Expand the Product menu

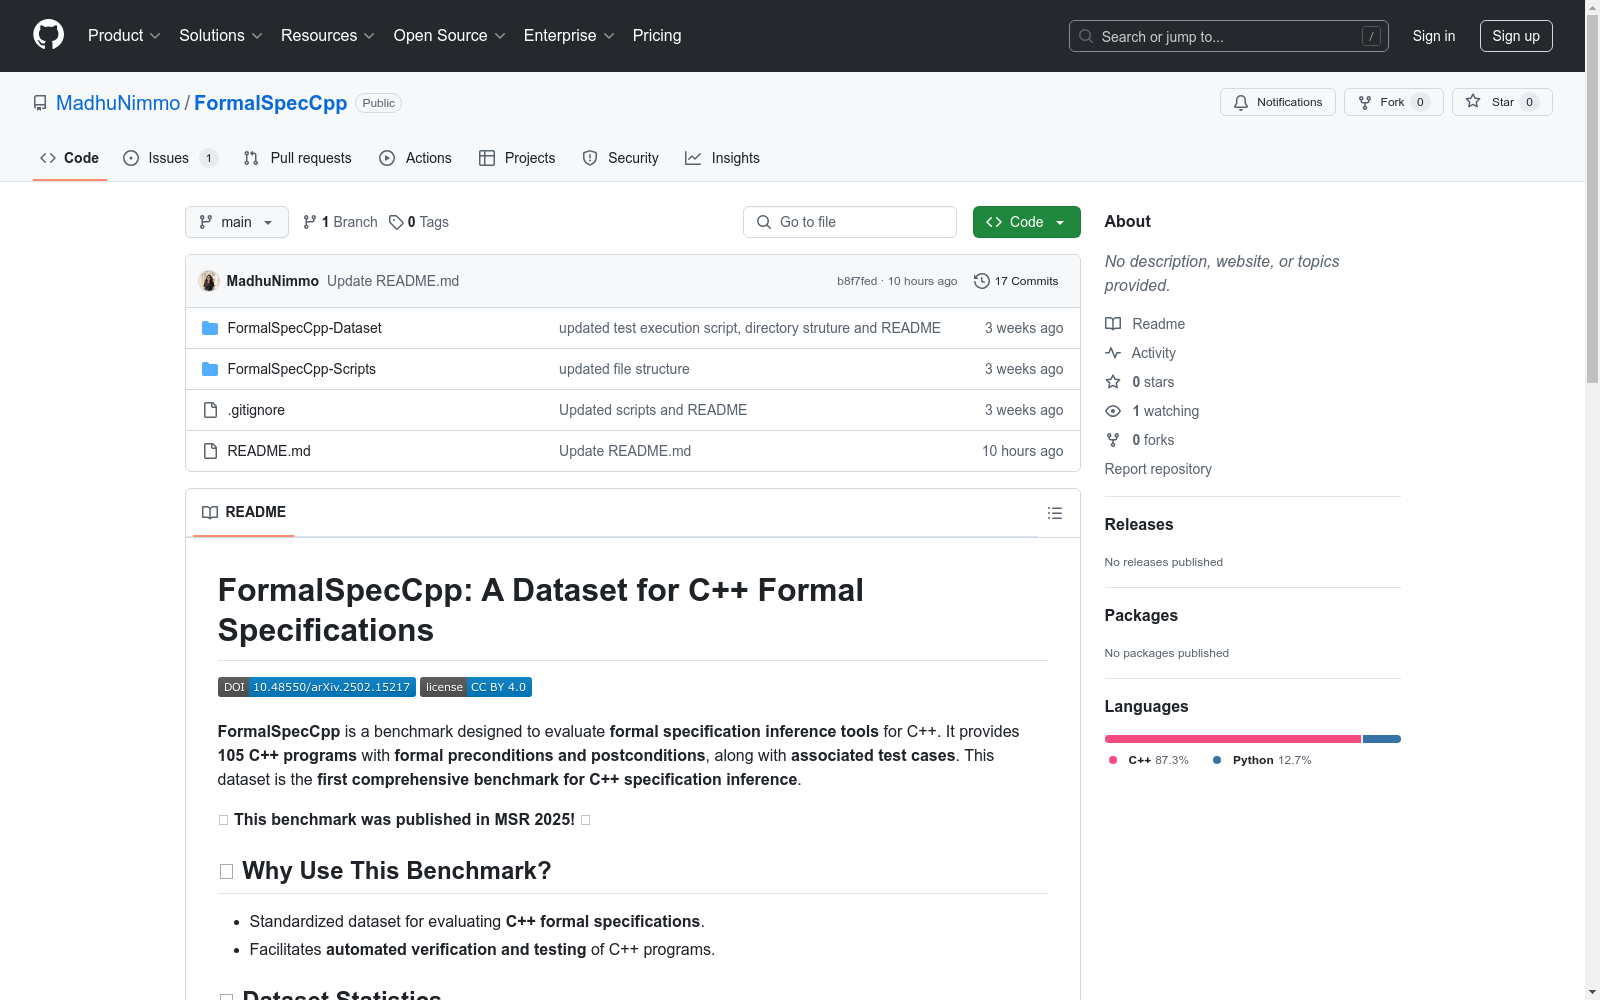coord(124,35)
